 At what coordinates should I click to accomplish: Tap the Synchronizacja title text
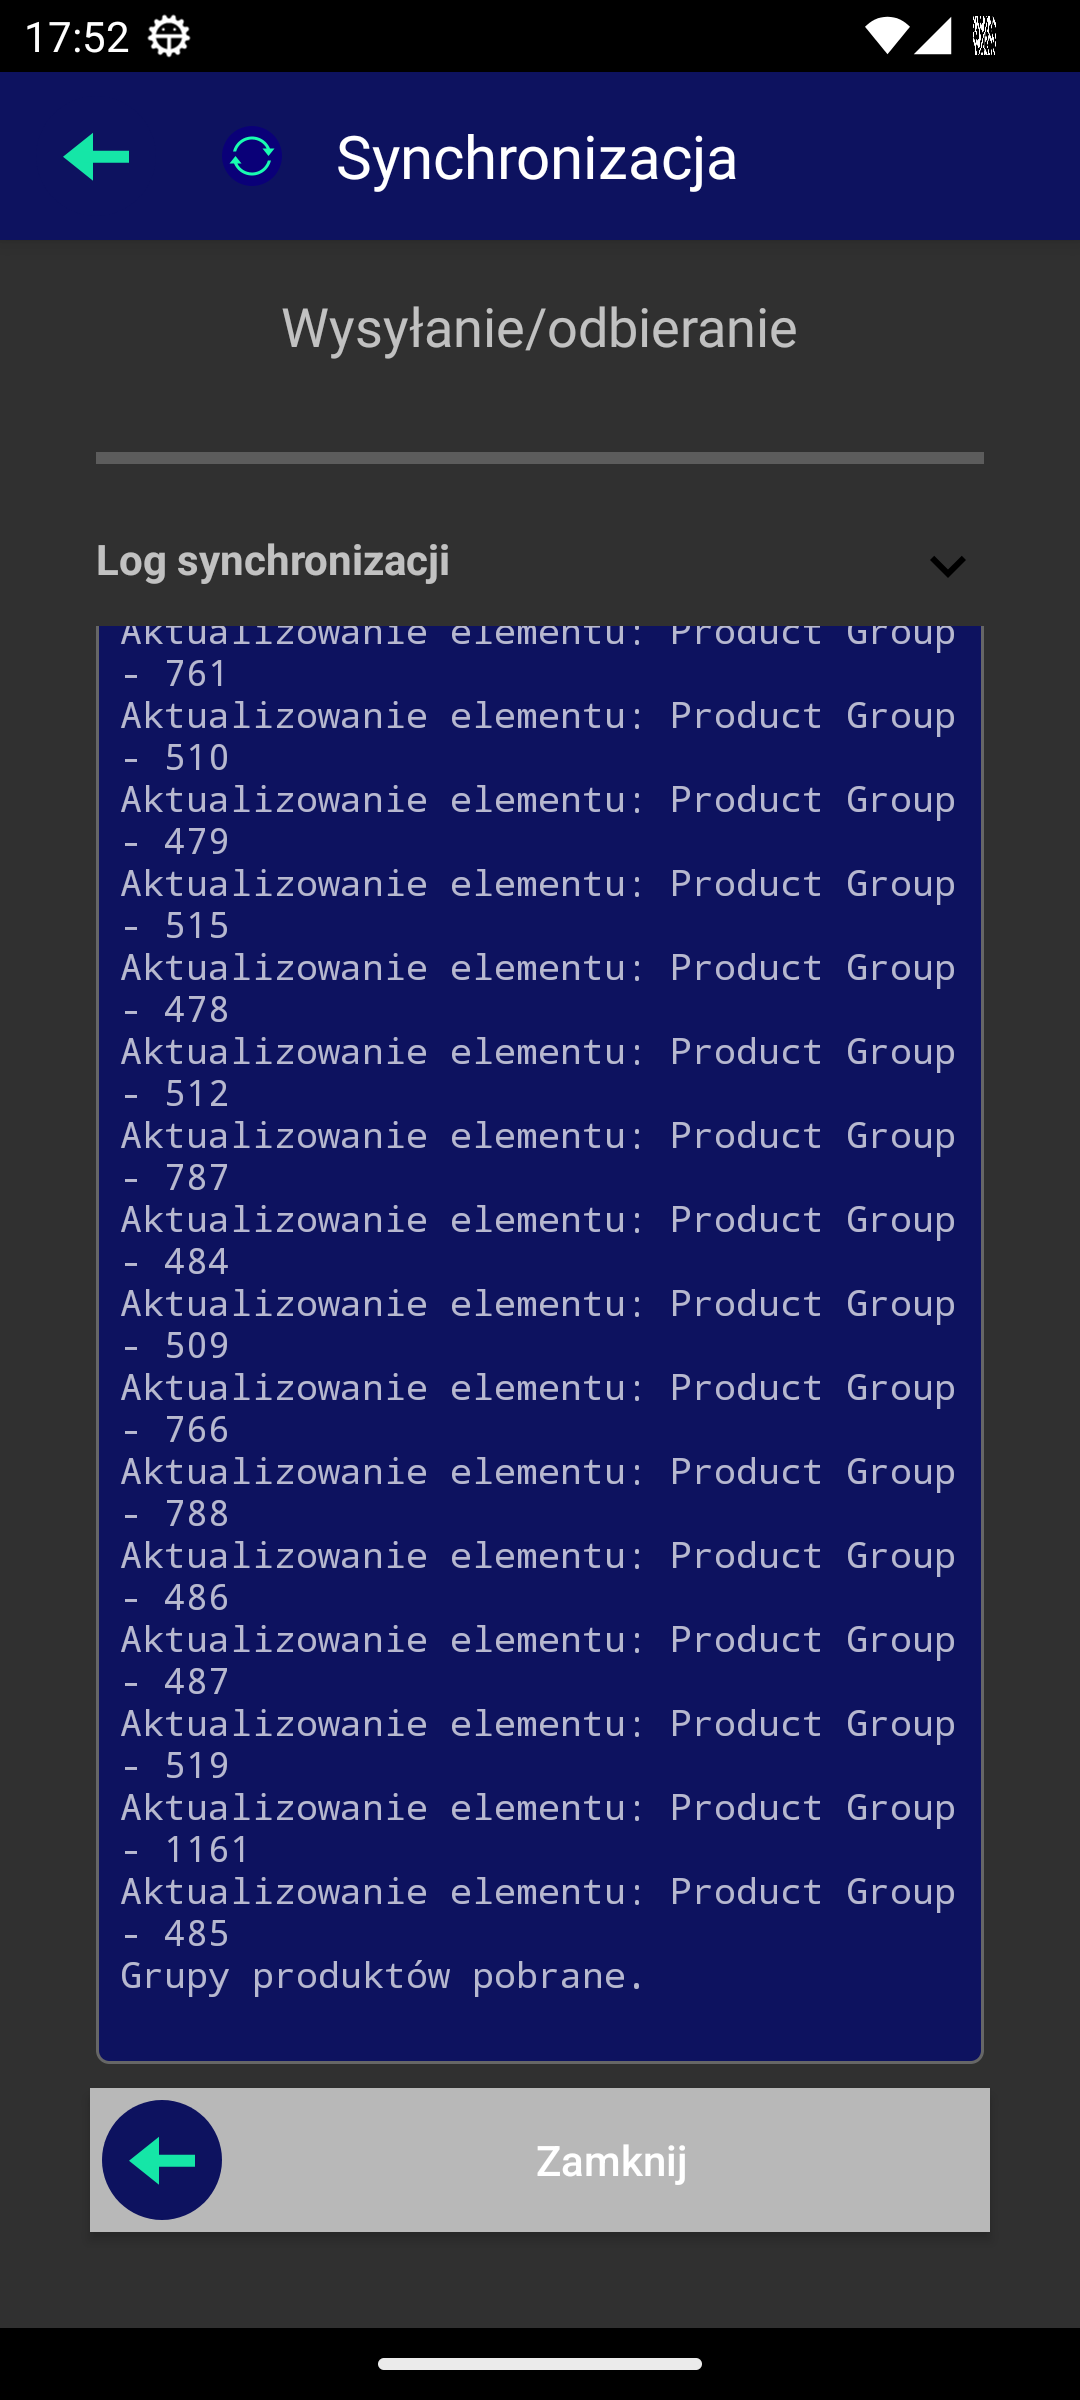pos(537,158)
